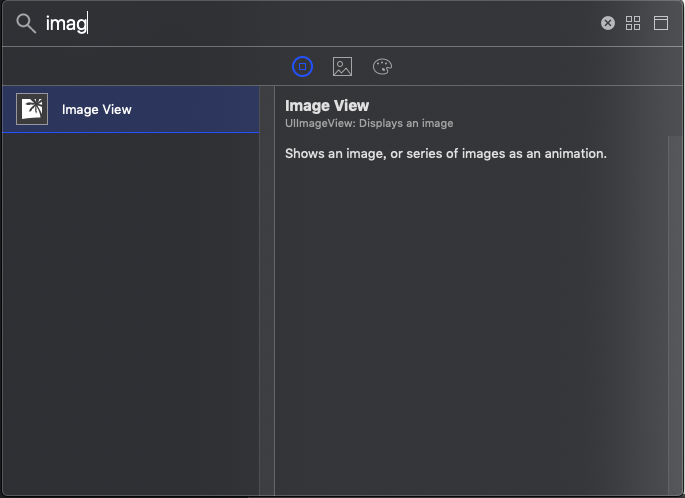Image resolution: width=685 pixels, height=498 pixels.
Task: Switch library to icon grid view
Action: coord(633,23)
